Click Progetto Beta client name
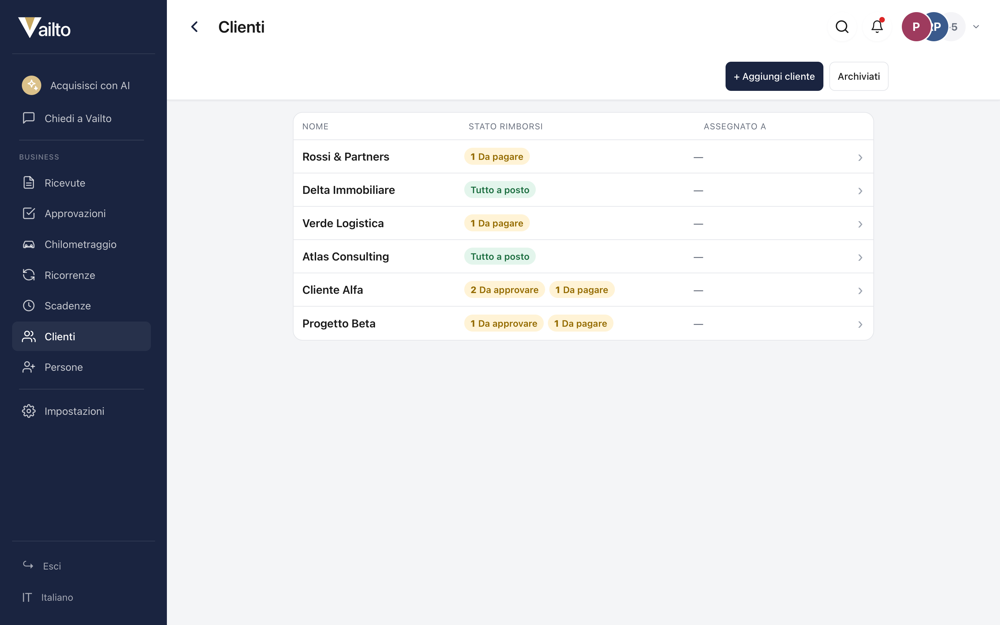1000x625 pixels. pyautogui.click(x=339, y=323)
